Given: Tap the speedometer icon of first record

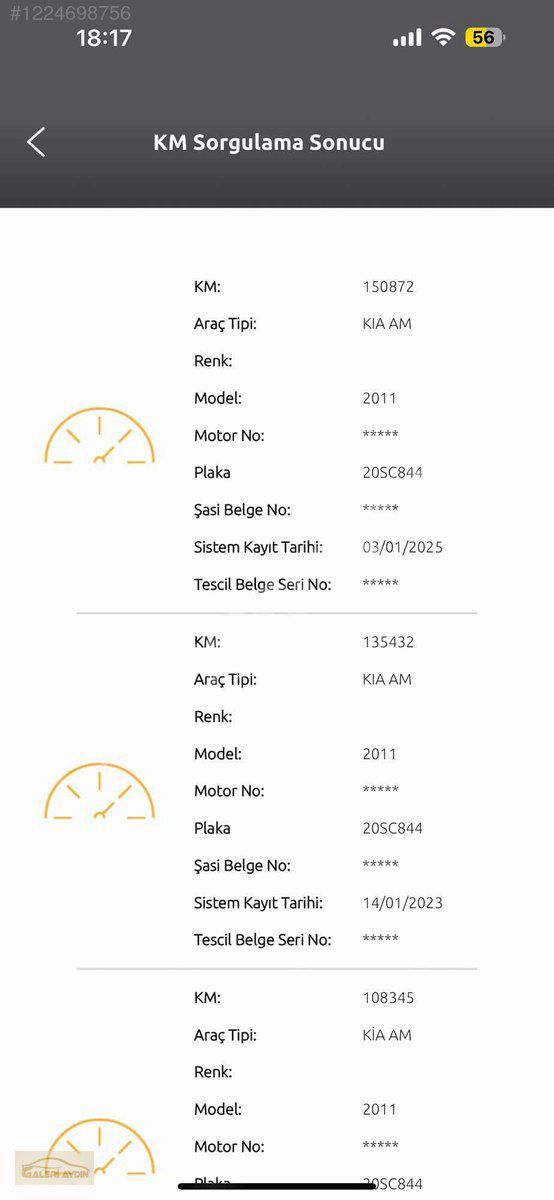Looking at the screenshot, I should click(x=100, y=436).
